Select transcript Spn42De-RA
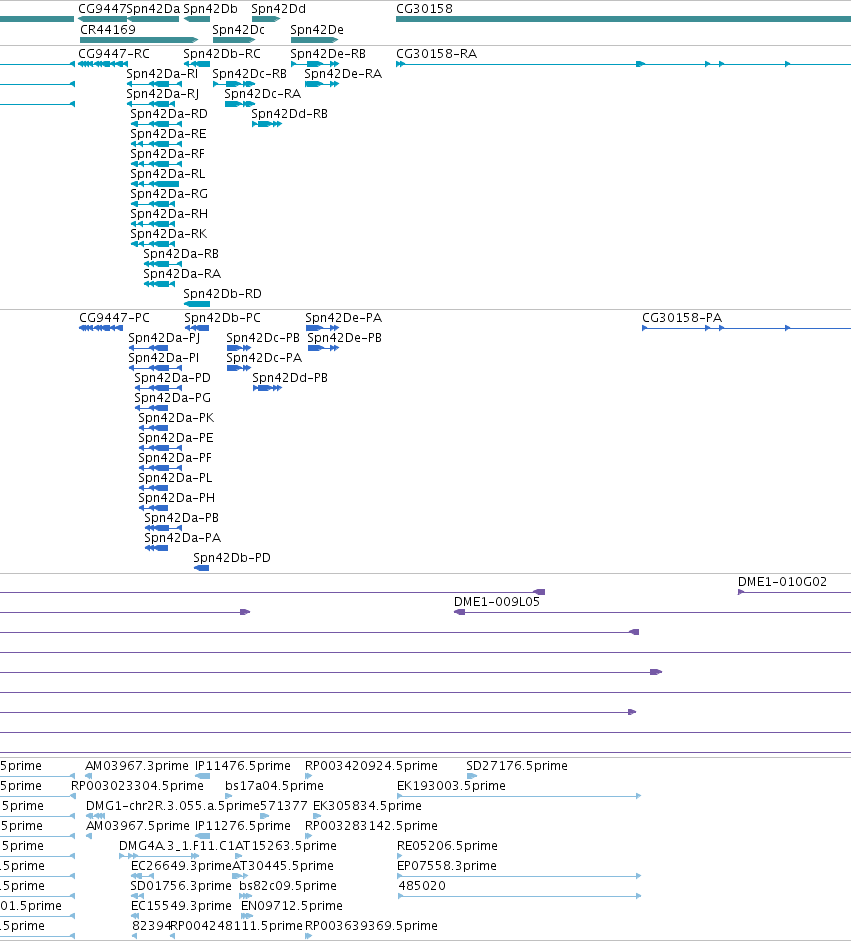The height and width of the screenshot is (941, 851). point(343,73)
